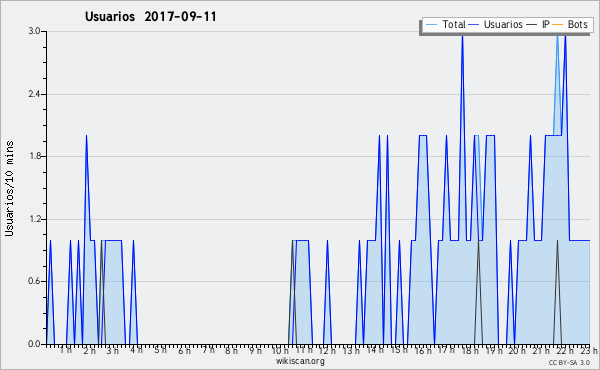Viewport: 600px width, 370px height.
Task: Click the '8 h' x-axis label
Action: tap(231, 350)
